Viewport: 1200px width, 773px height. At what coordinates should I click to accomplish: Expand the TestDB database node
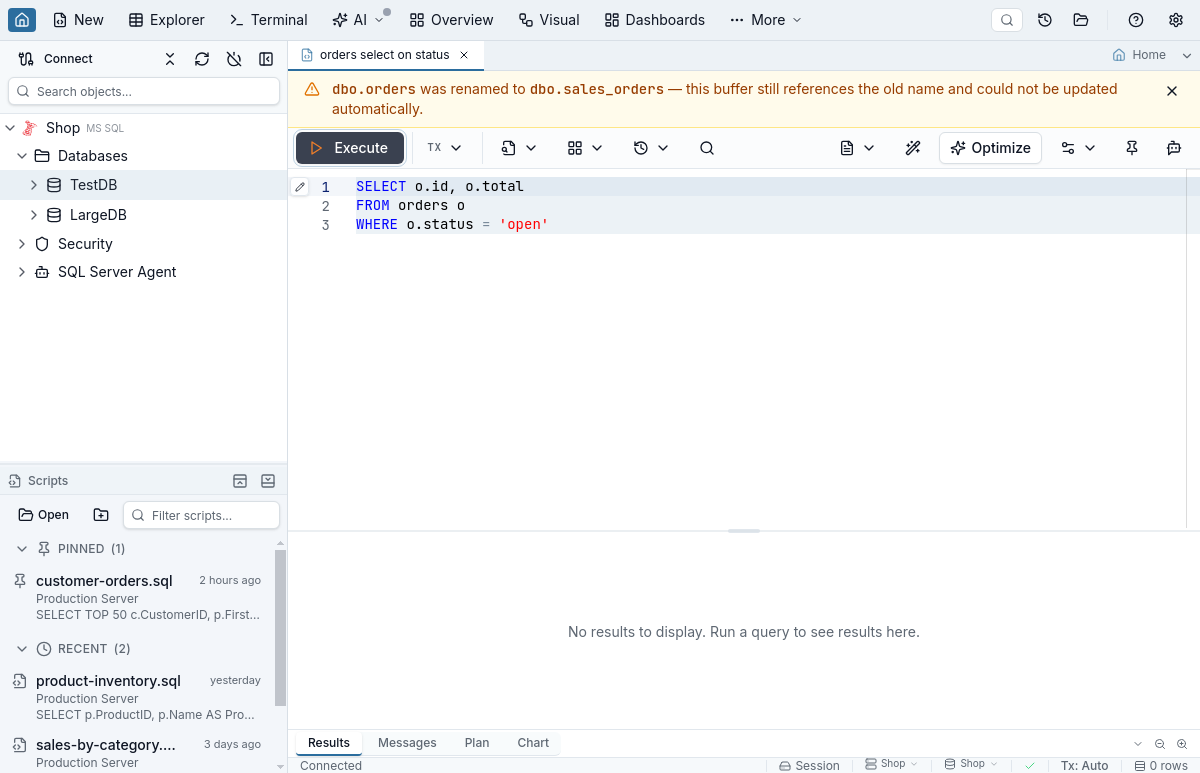(34, 185)
